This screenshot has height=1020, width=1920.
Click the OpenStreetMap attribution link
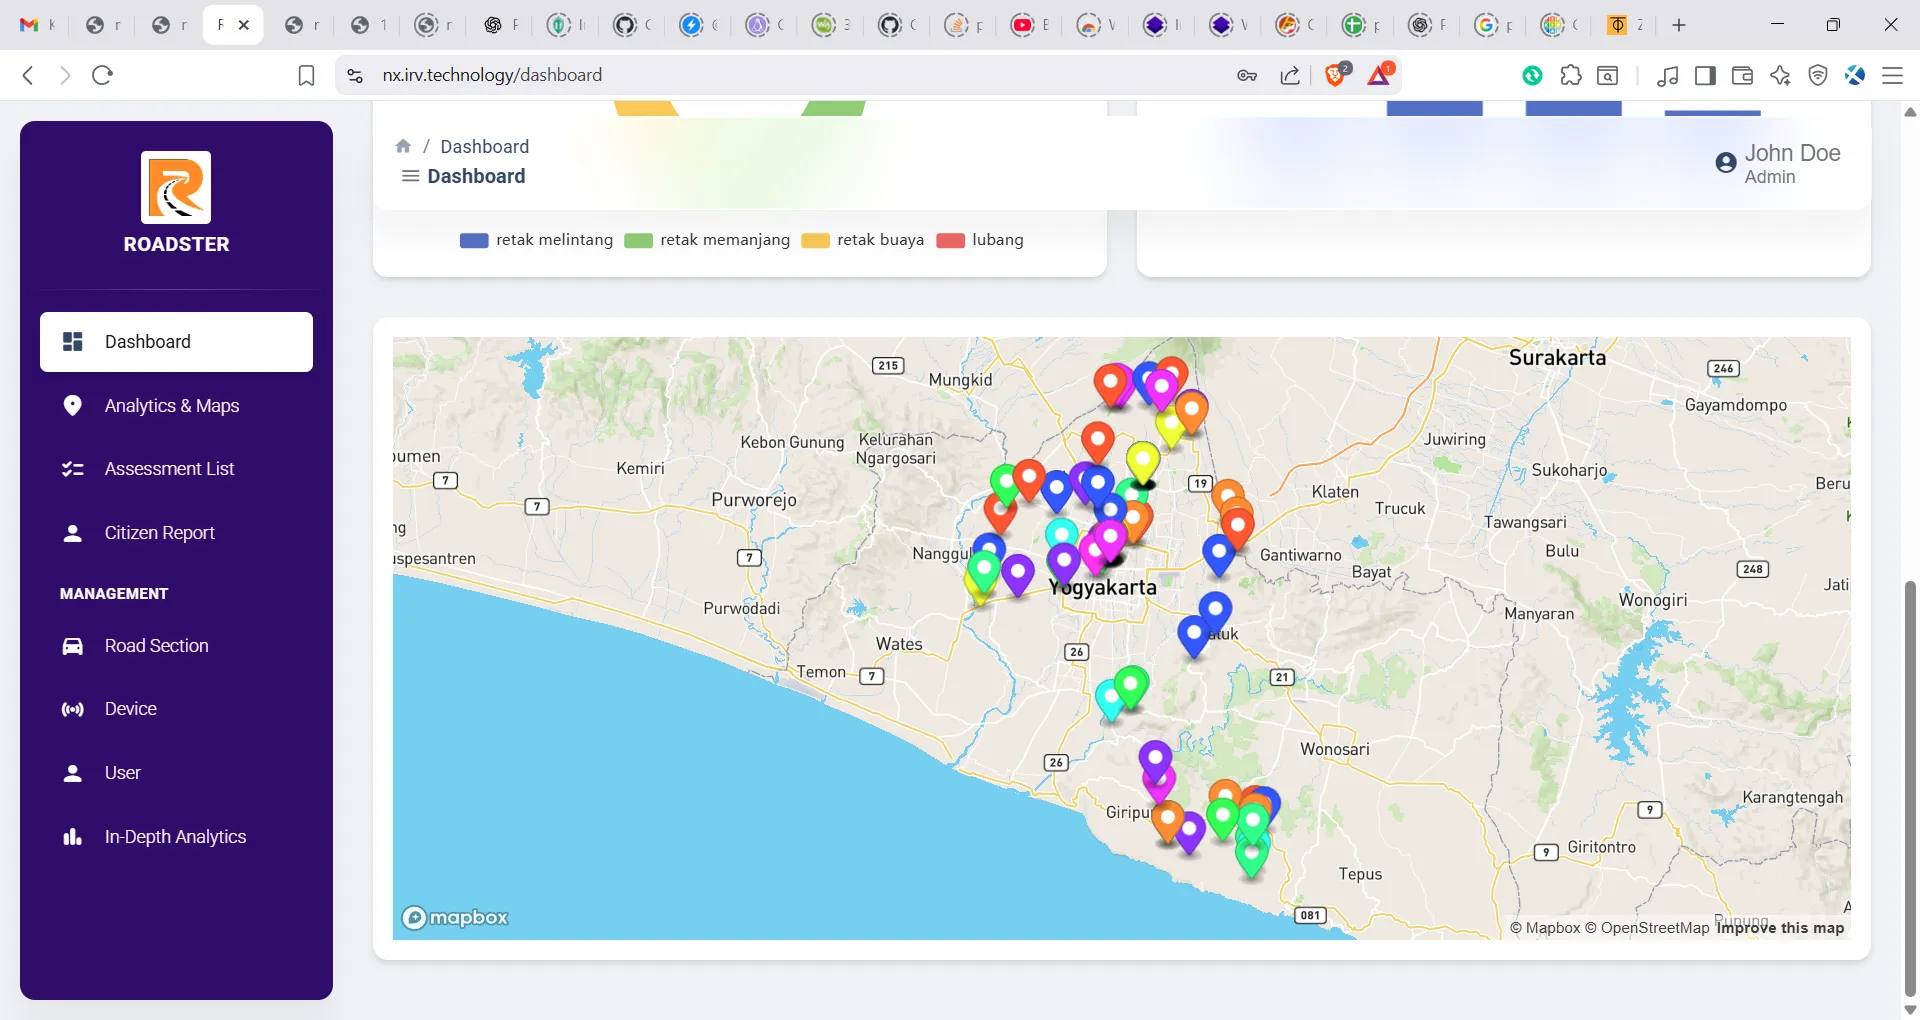pos(1647,928)
